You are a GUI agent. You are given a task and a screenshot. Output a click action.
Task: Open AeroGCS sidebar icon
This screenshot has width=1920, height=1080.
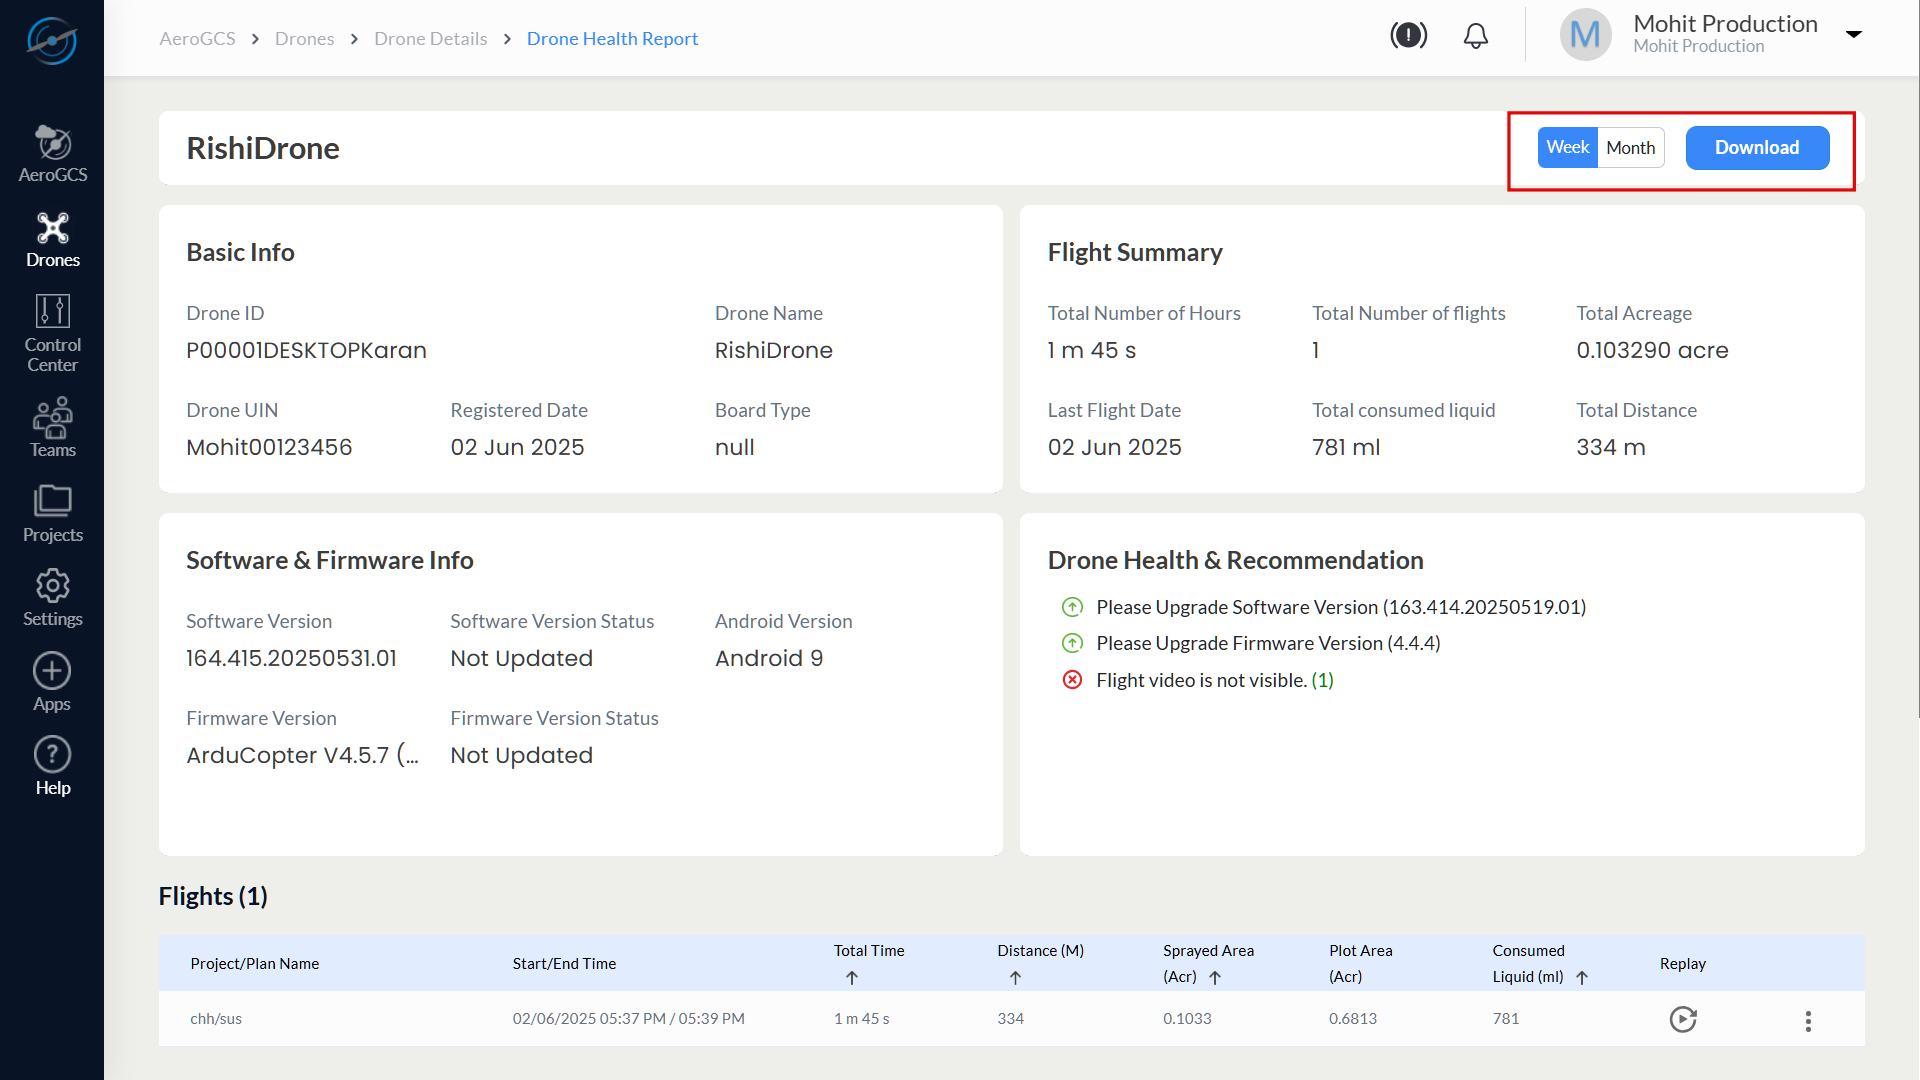(52, 153)
